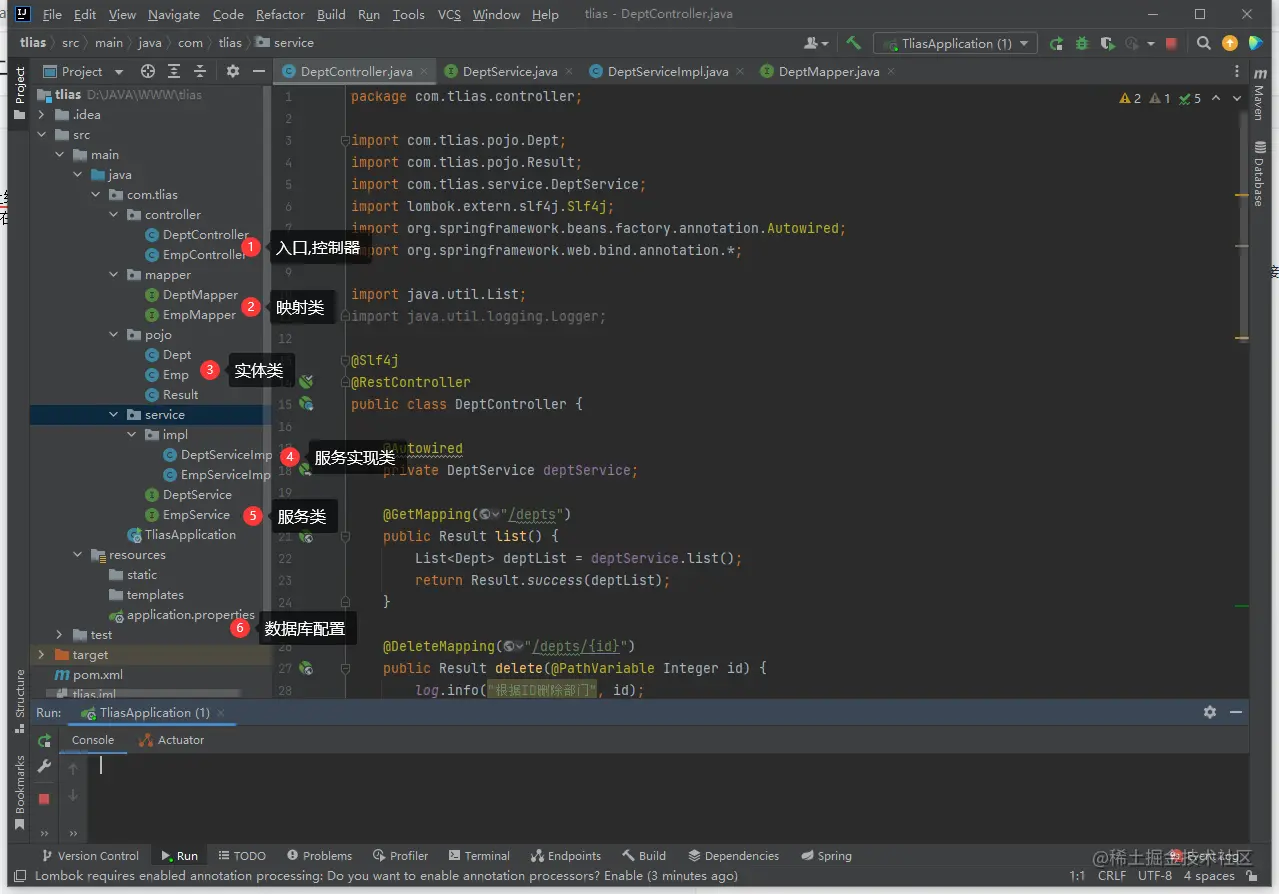Click the Build Project hammer icon
The height and width of the screenshot is (894, 1279).
[853, 43]
